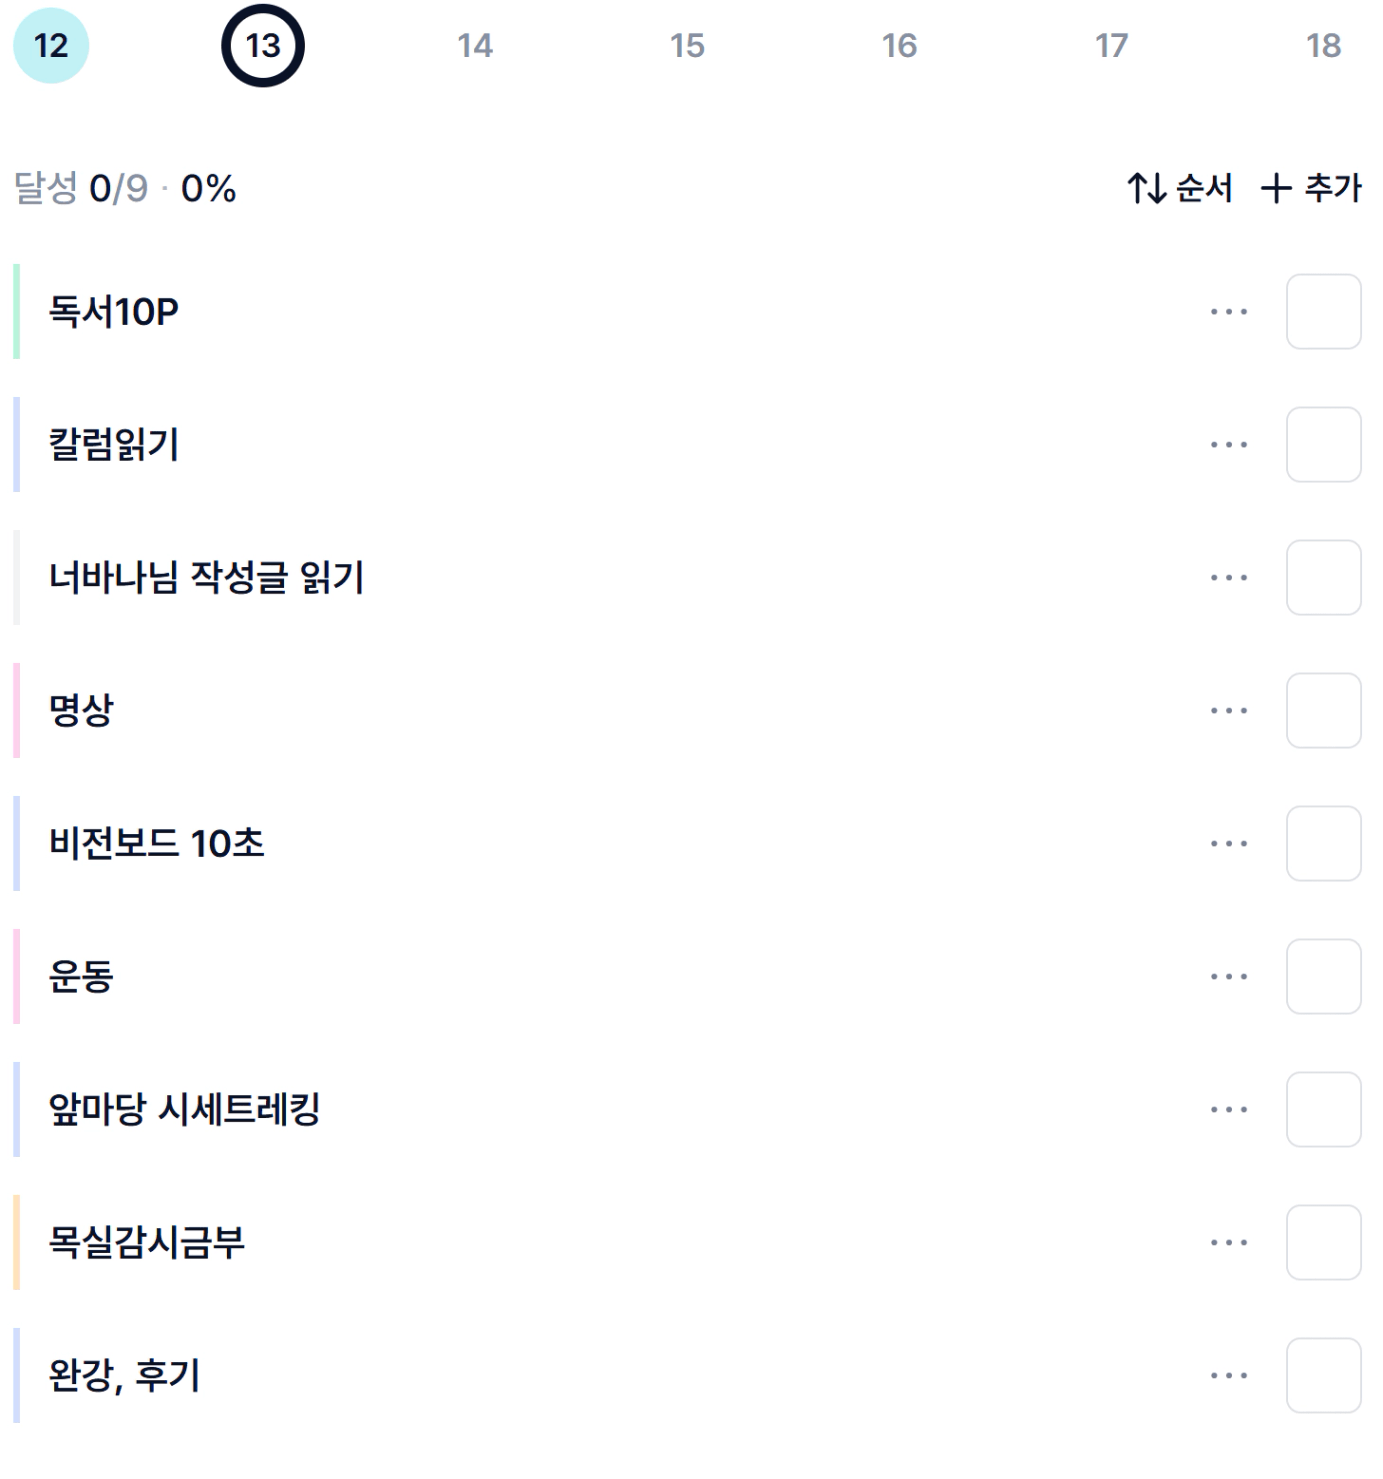
Task: Open more options for 완강, 후기
Action: pos(1228,1376)
